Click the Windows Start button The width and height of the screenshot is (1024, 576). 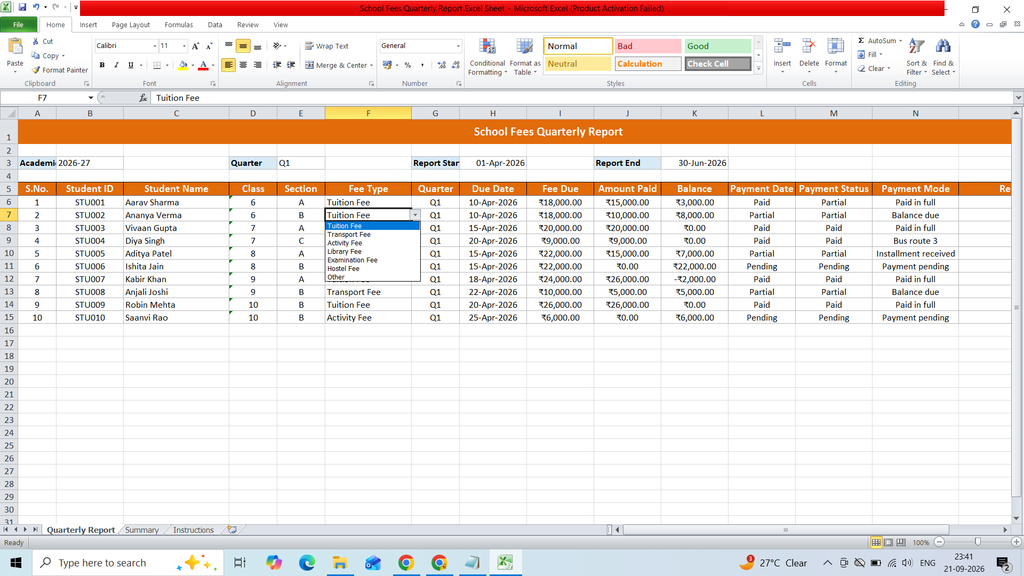(16, 562)
